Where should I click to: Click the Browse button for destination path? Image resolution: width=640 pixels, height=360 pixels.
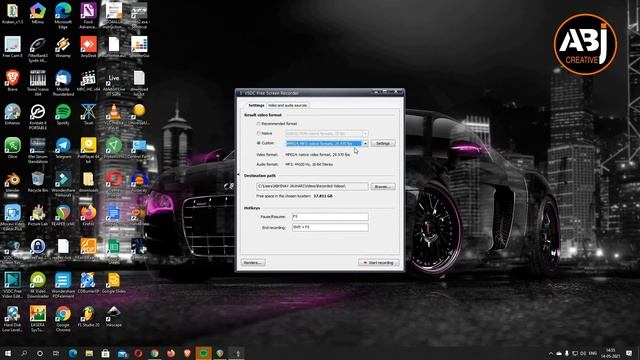click(383, 187)
